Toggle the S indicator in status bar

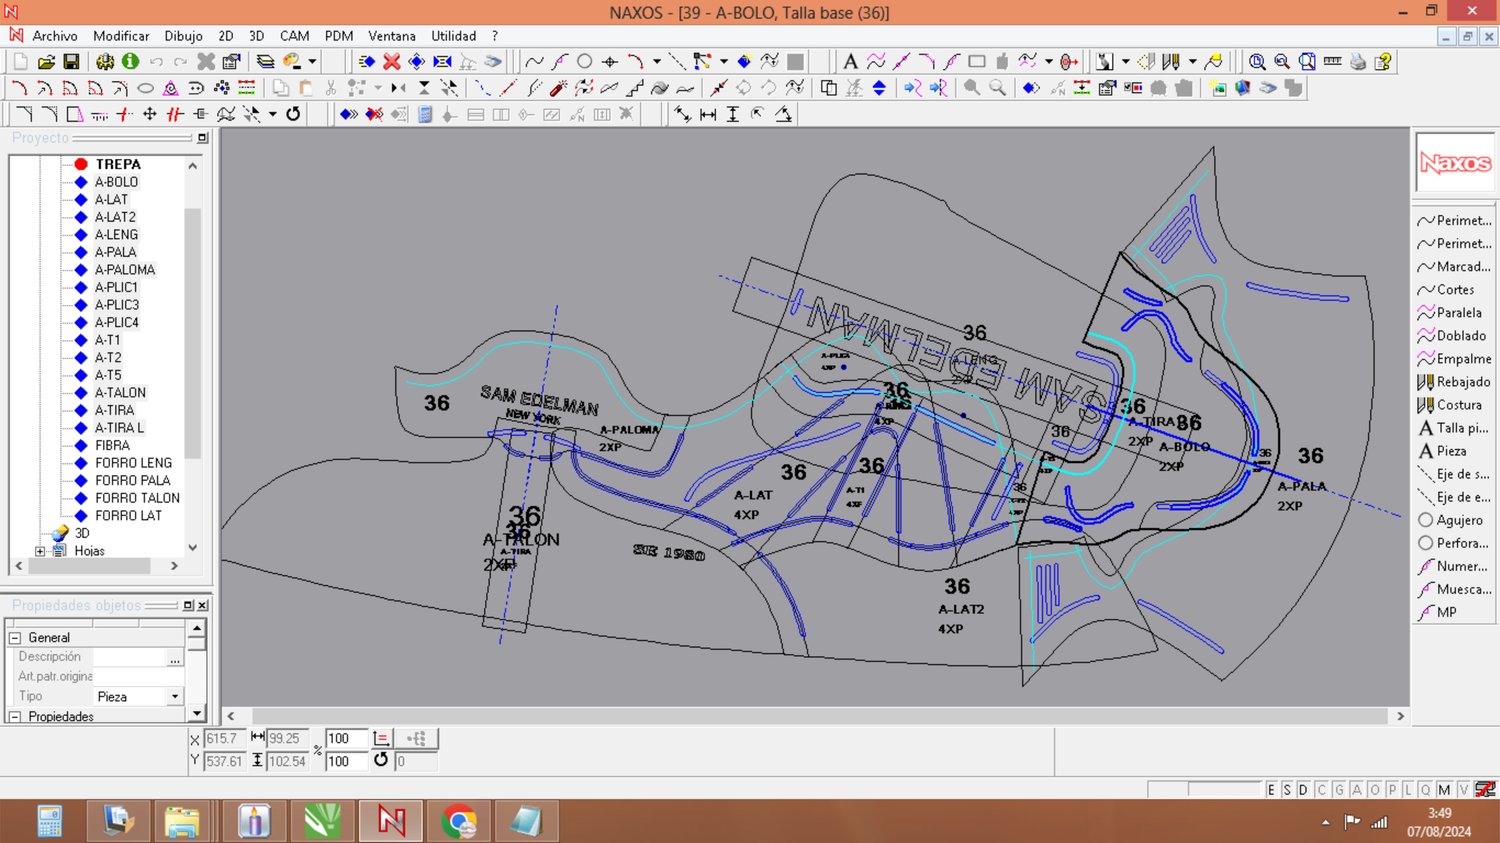pos(1287,790)
